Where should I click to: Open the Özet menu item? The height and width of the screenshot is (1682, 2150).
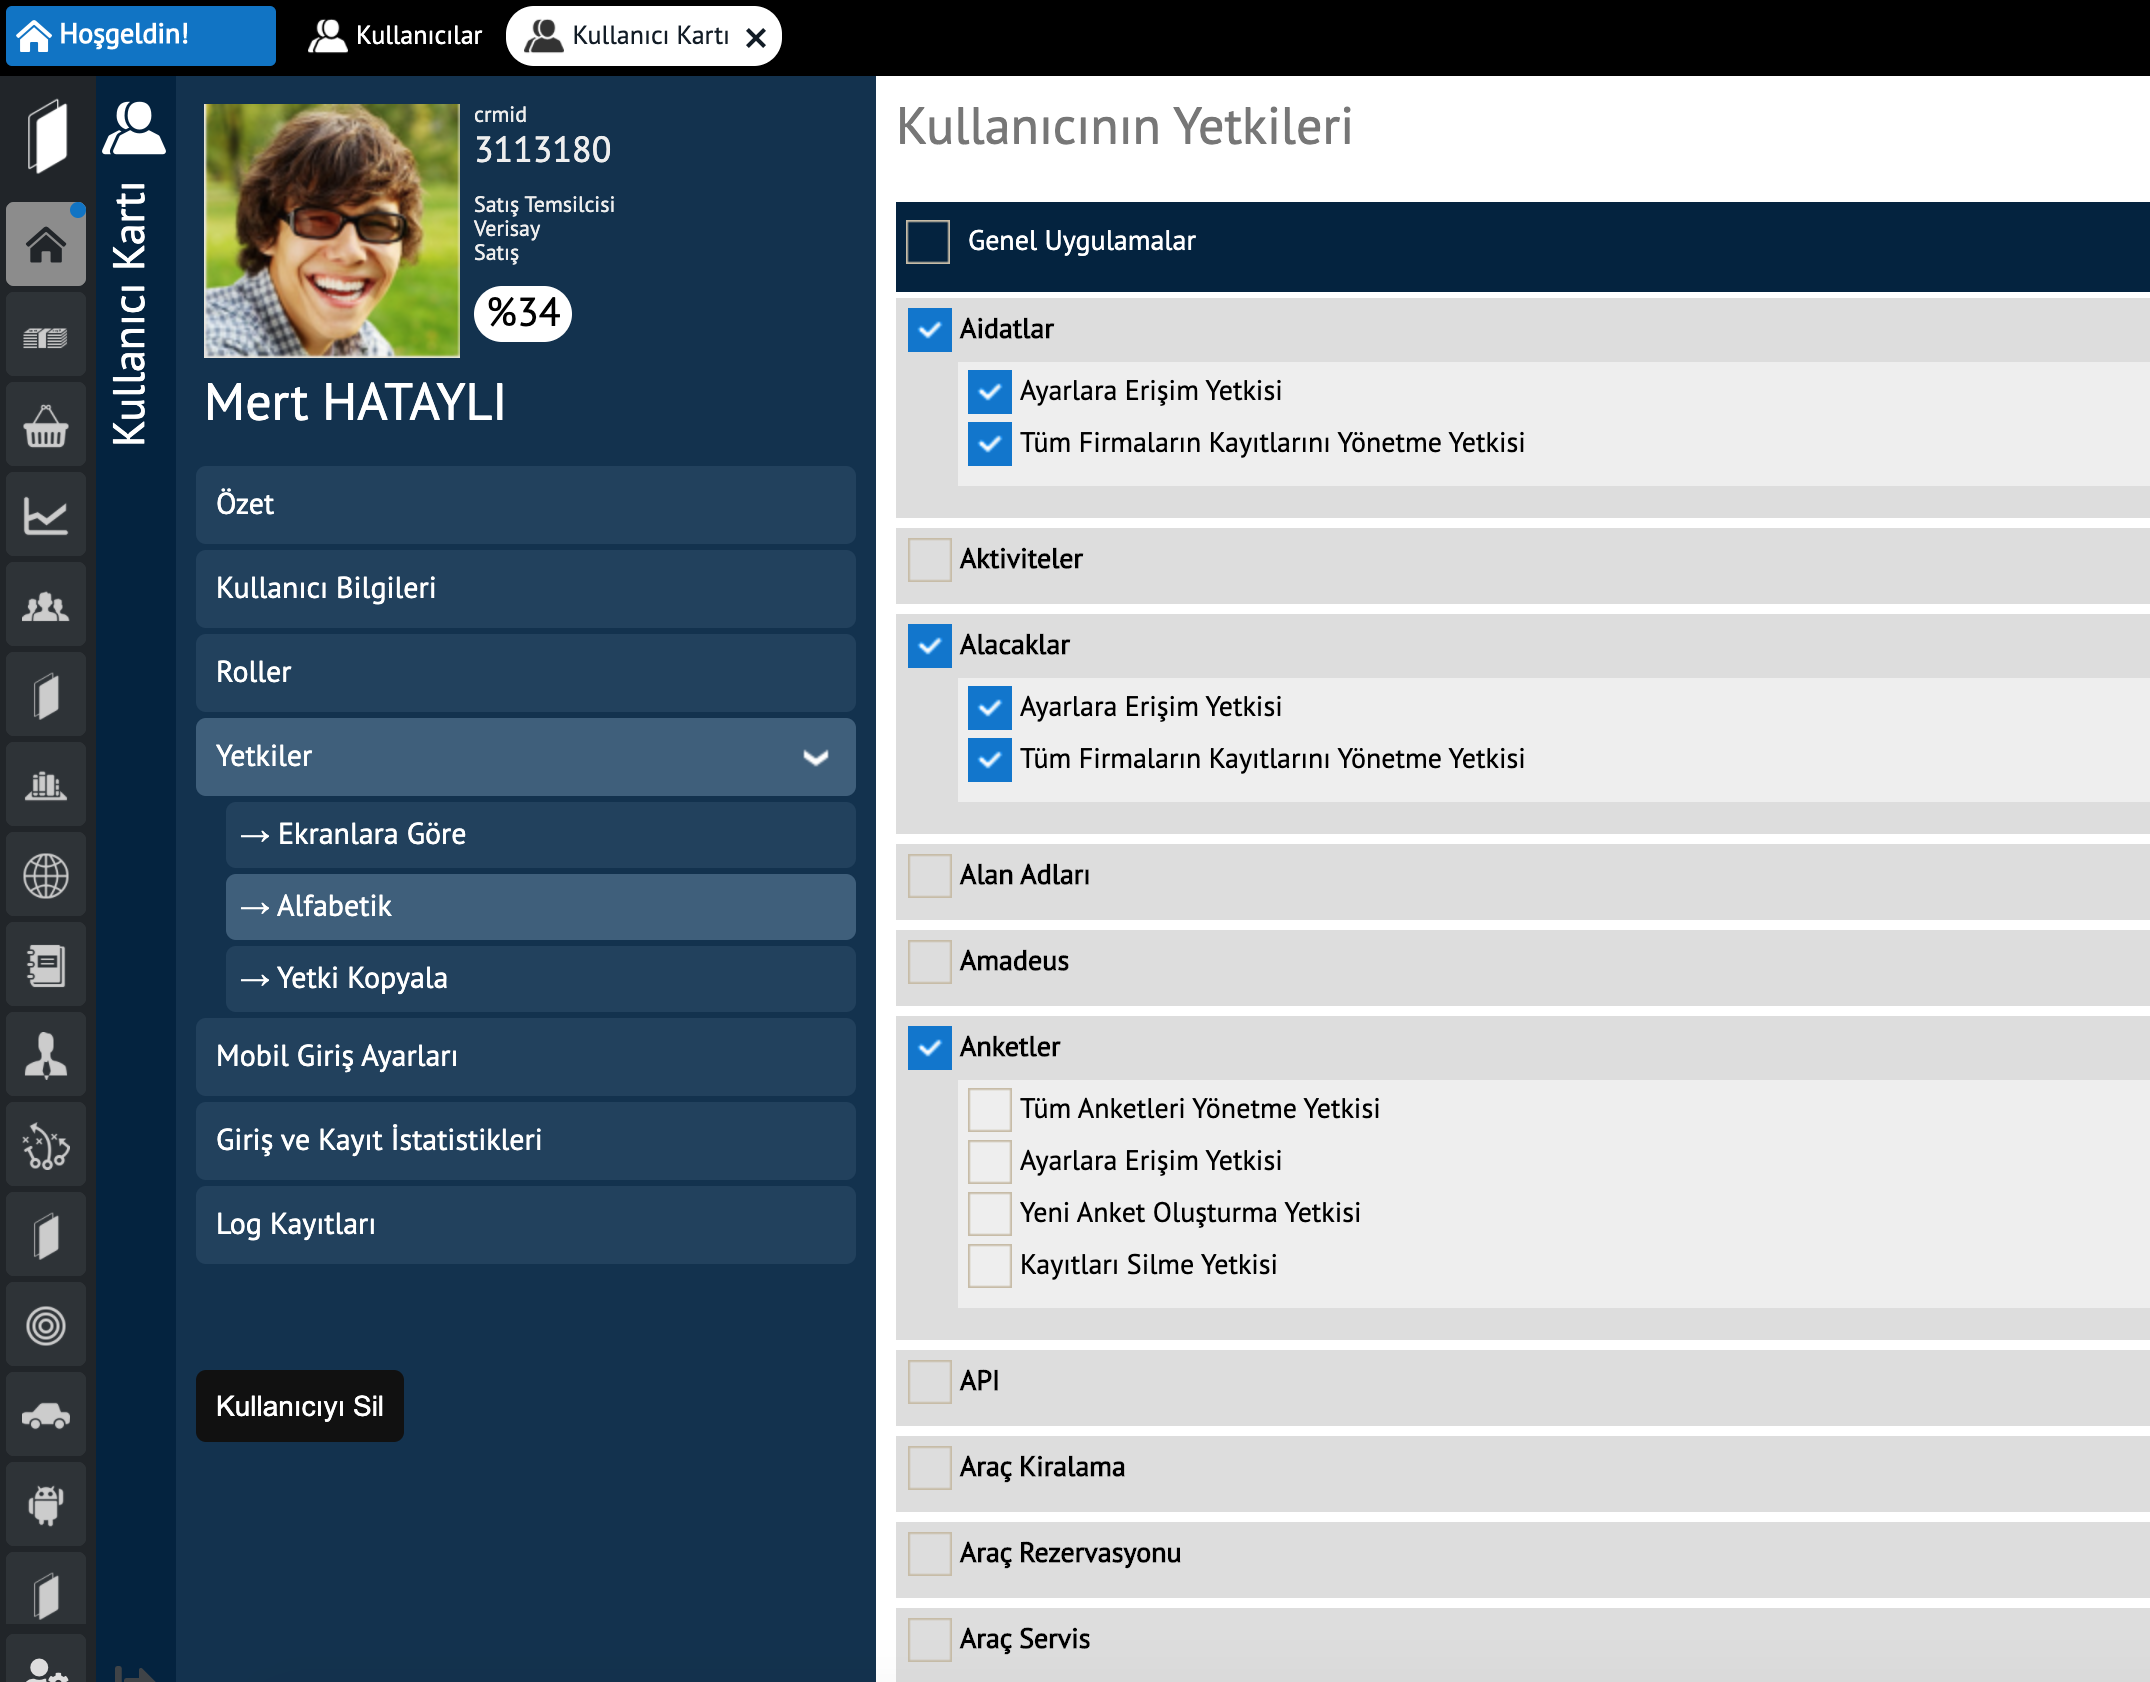(x=526, y=504)
